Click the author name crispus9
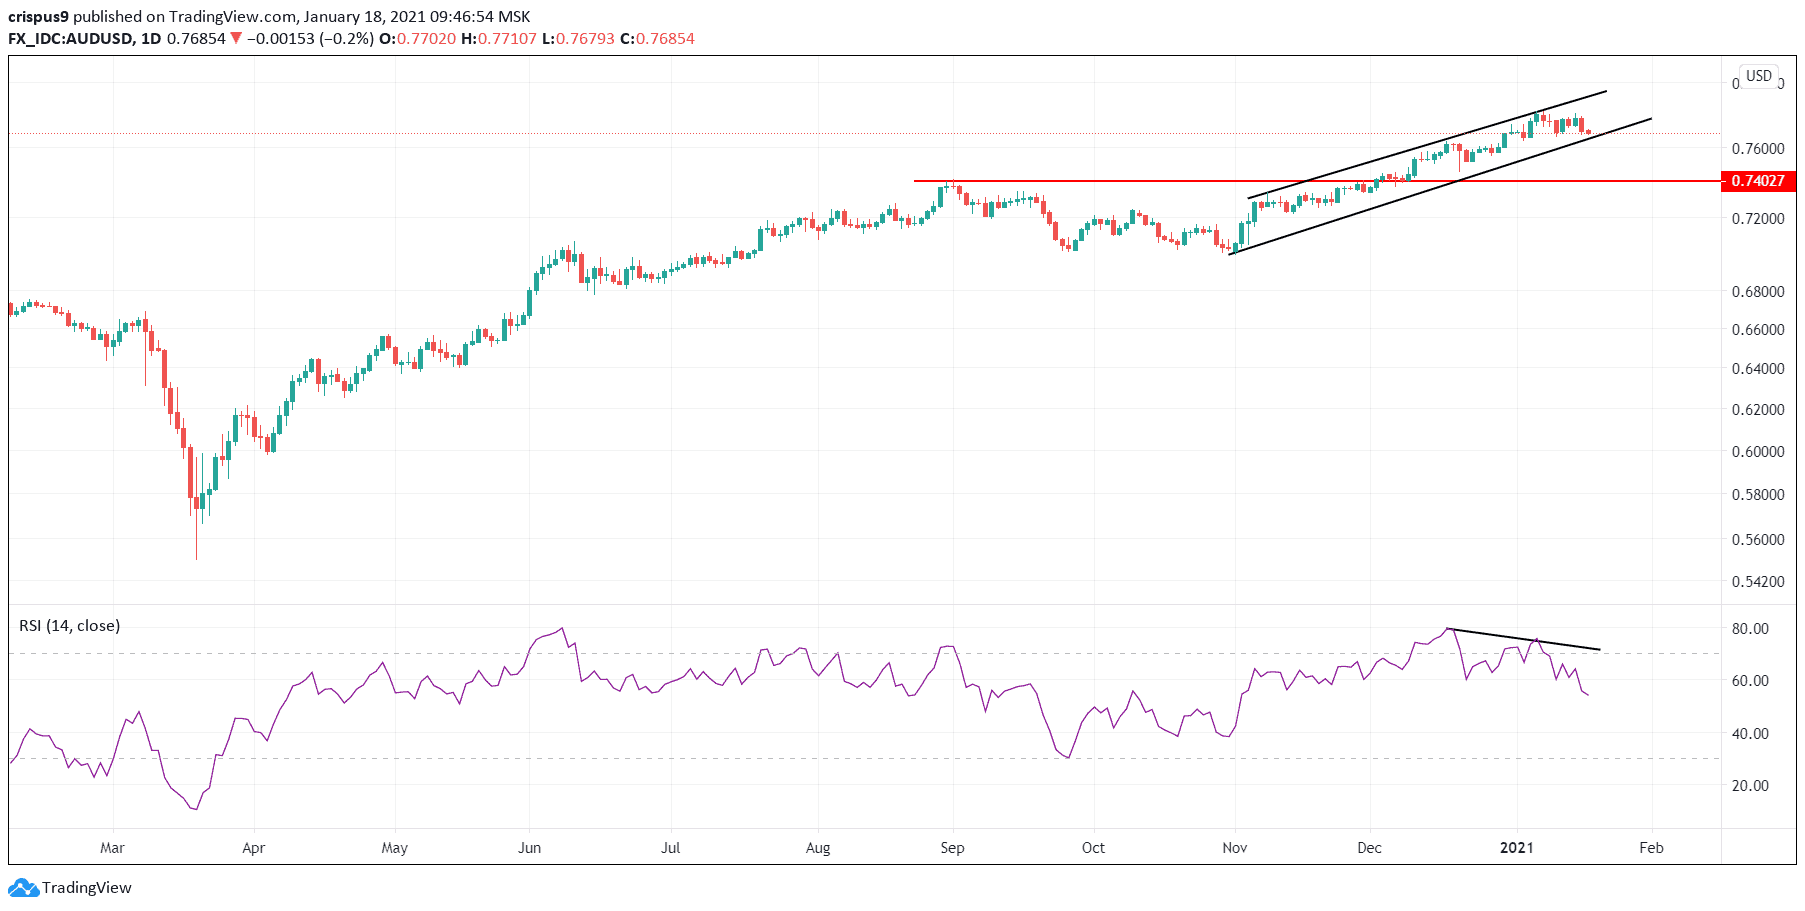The image size is (1805, 911). (38, 17)
